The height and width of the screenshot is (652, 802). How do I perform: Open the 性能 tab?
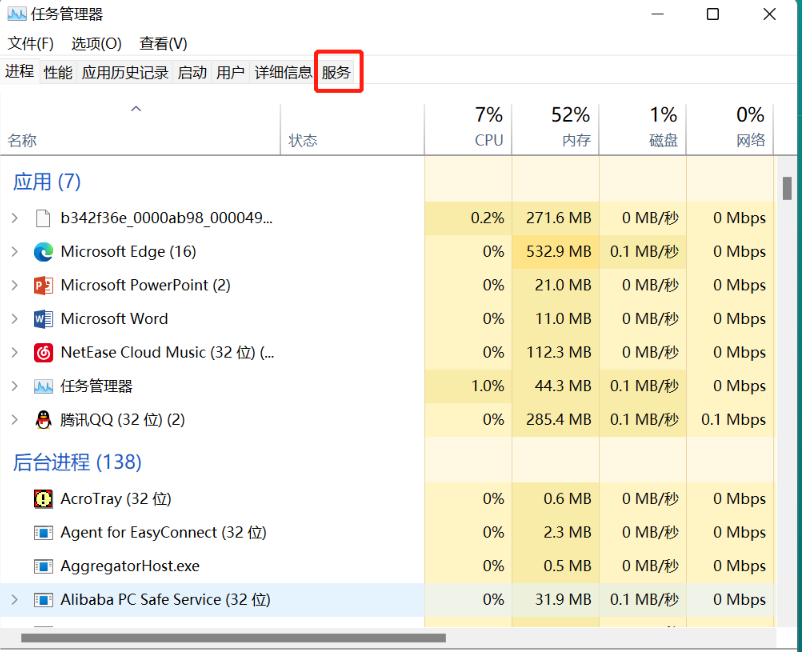[x=58, y=71]
